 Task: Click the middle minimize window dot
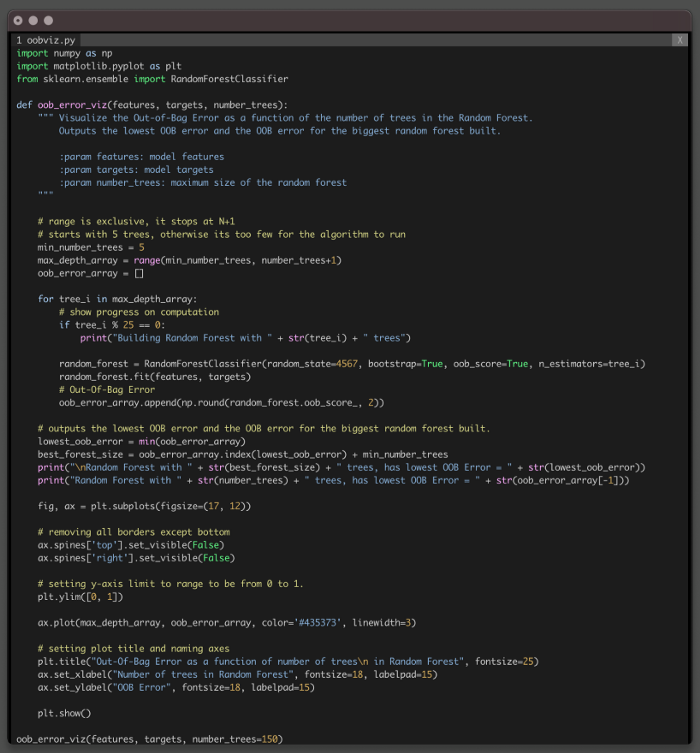pos(33,21)
